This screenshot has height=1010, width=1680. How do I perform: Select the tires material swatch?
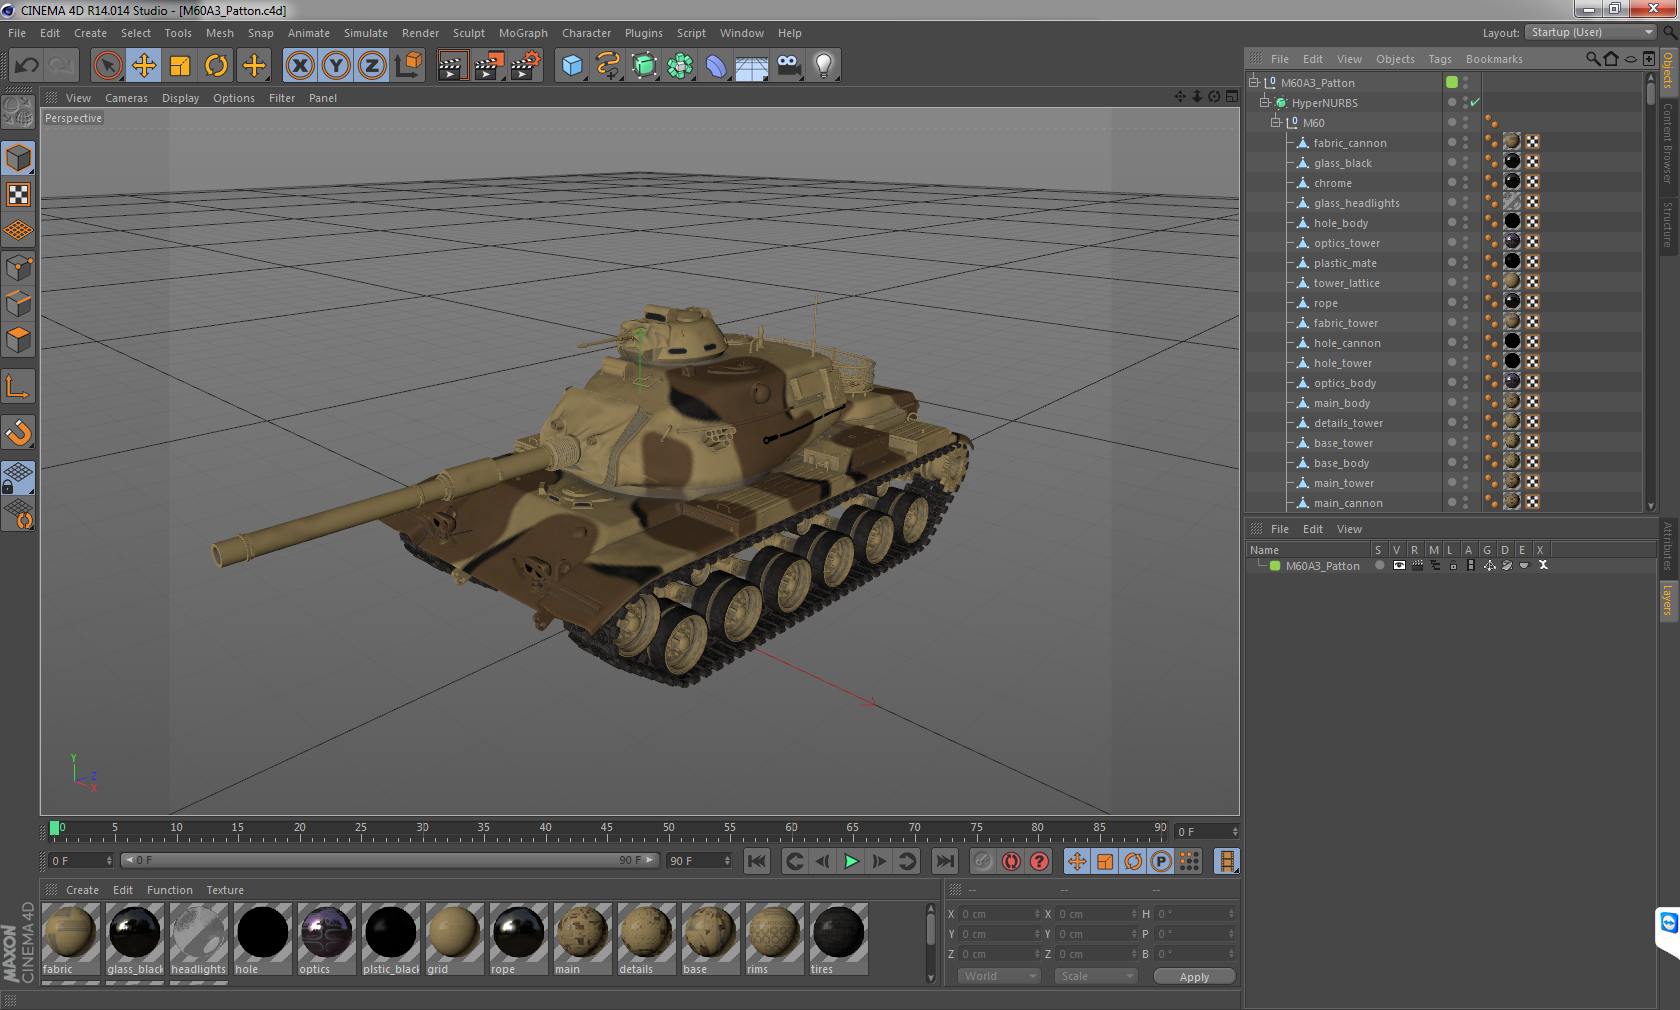(x=838, y=939)
